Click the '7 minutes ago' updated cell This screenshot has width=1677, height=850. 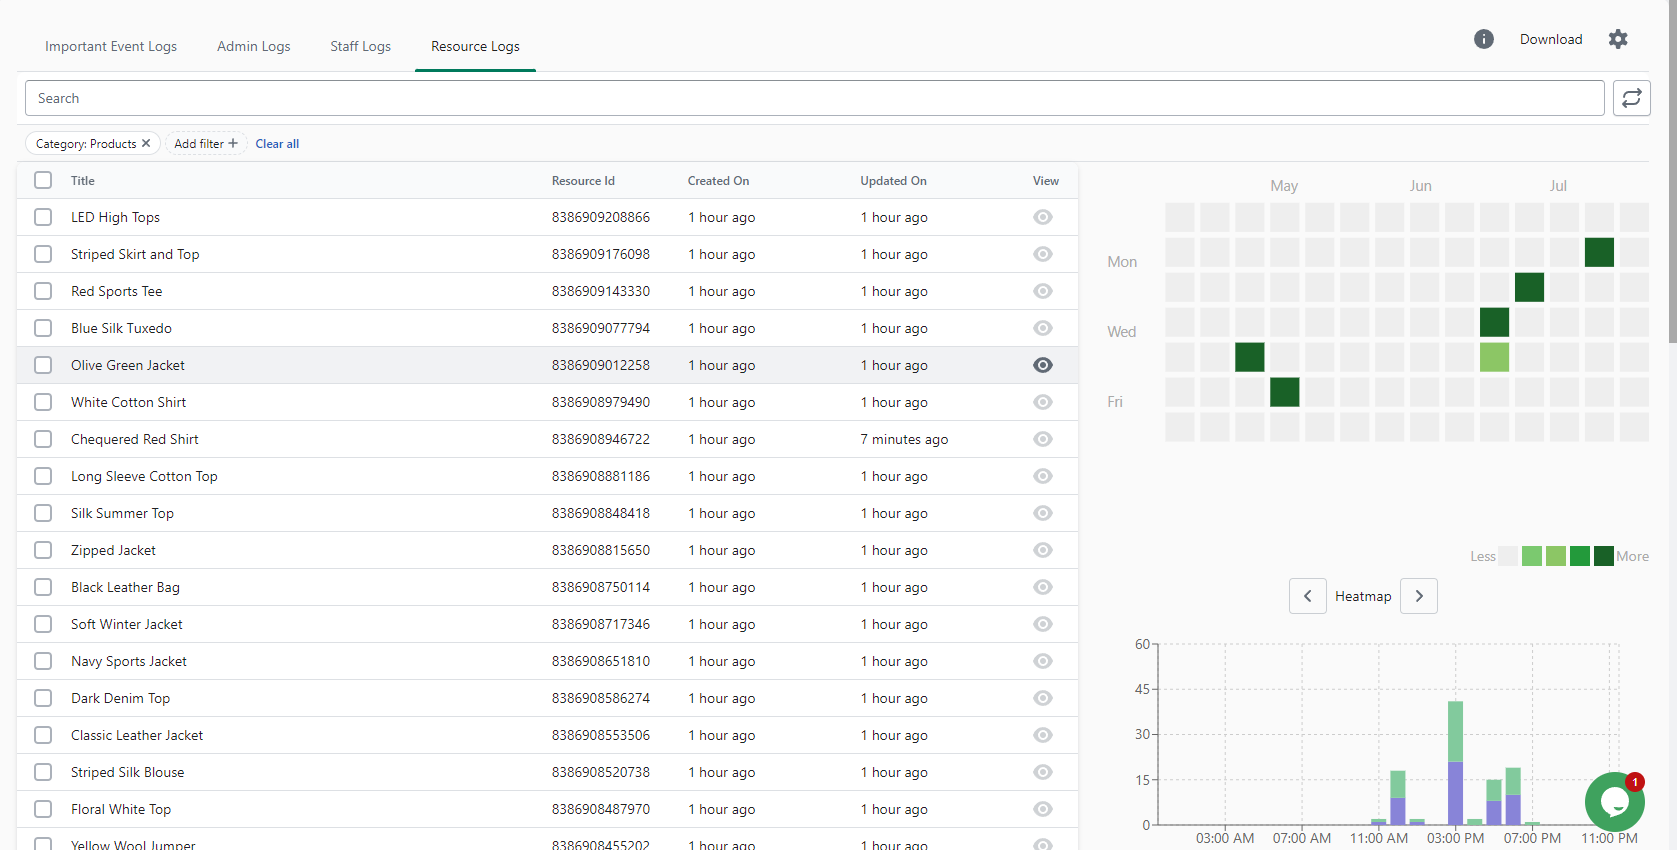[x=904, y=439]
